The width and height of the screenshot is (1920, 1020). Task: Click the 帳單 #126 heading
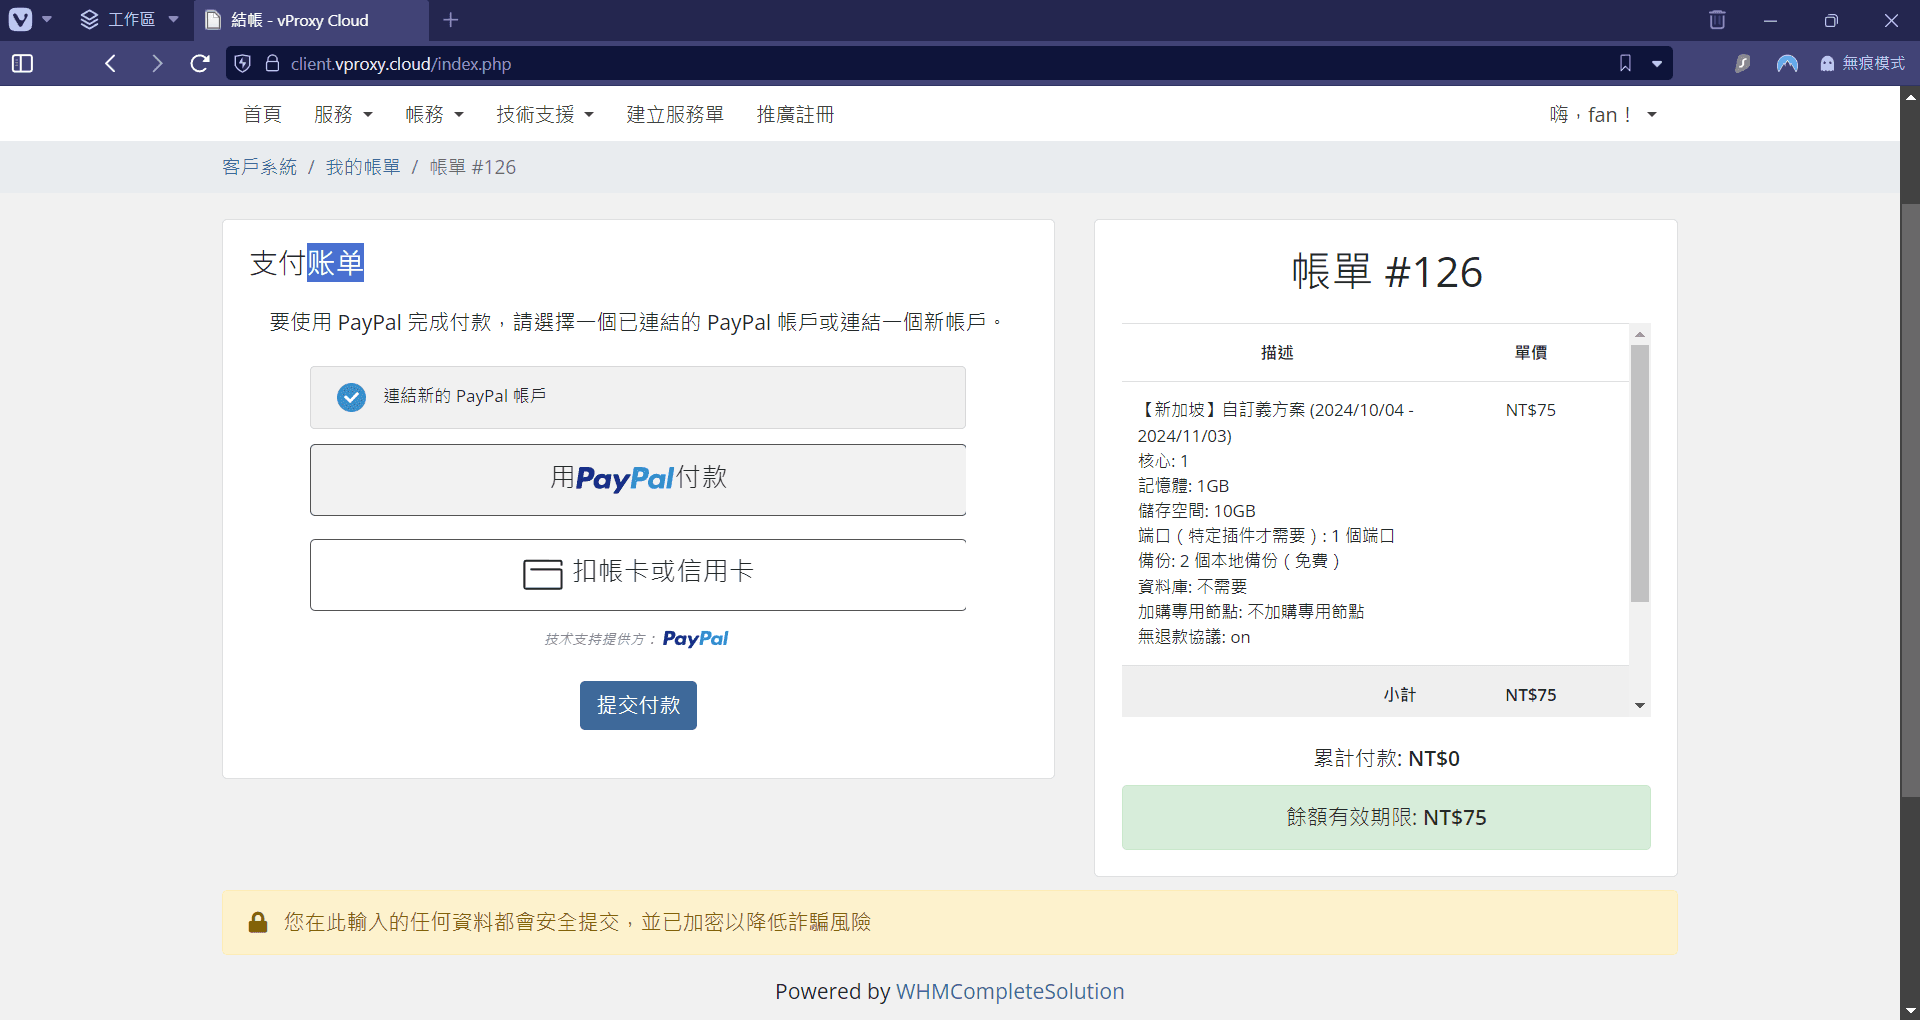click(1386, 272)
